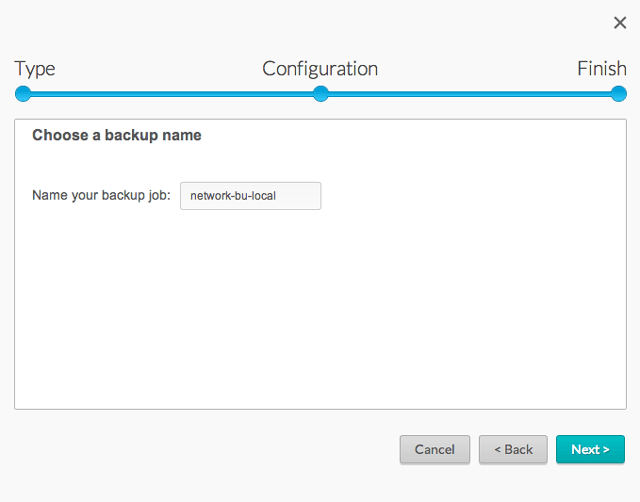Click progress bar between Configuration and Finish
Screen dimensions: 640x502
click(x=470, y=94)
